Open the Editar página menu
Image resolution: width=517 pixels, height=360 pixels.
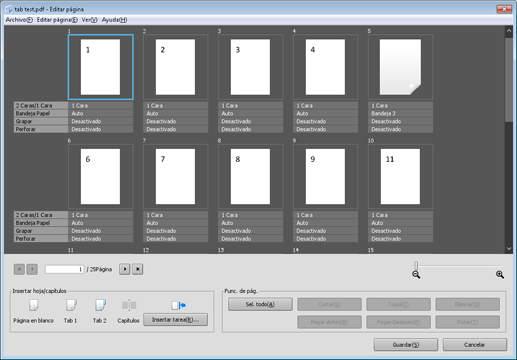[x=57, y=20]
